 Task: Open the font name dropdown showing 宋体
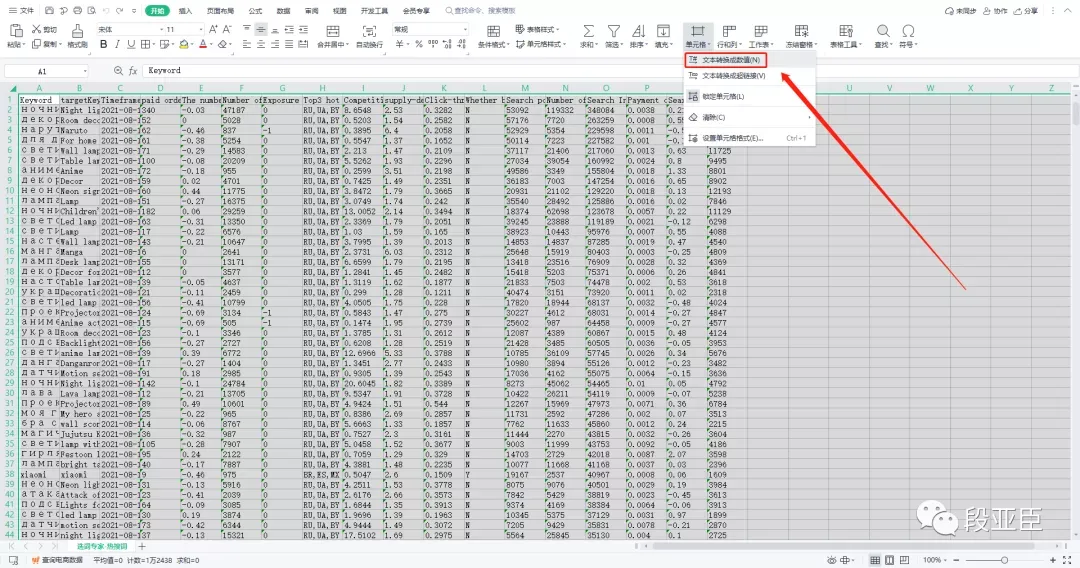coord(129,30)
